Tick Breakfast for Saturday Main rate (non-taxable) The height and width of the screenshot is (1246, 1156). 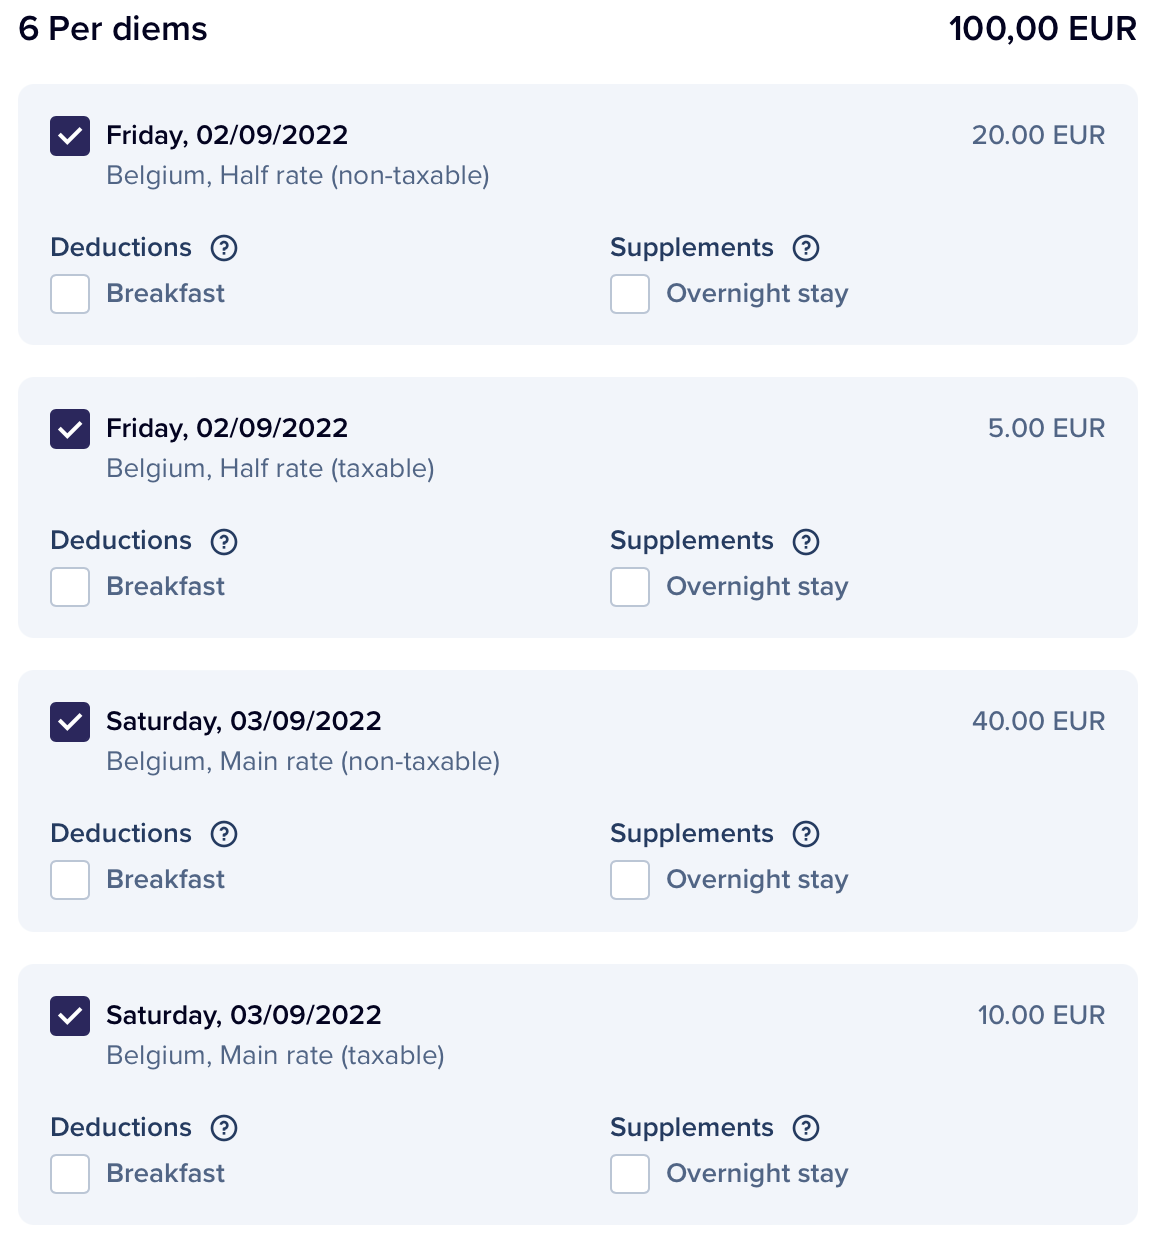coord(70,880)
